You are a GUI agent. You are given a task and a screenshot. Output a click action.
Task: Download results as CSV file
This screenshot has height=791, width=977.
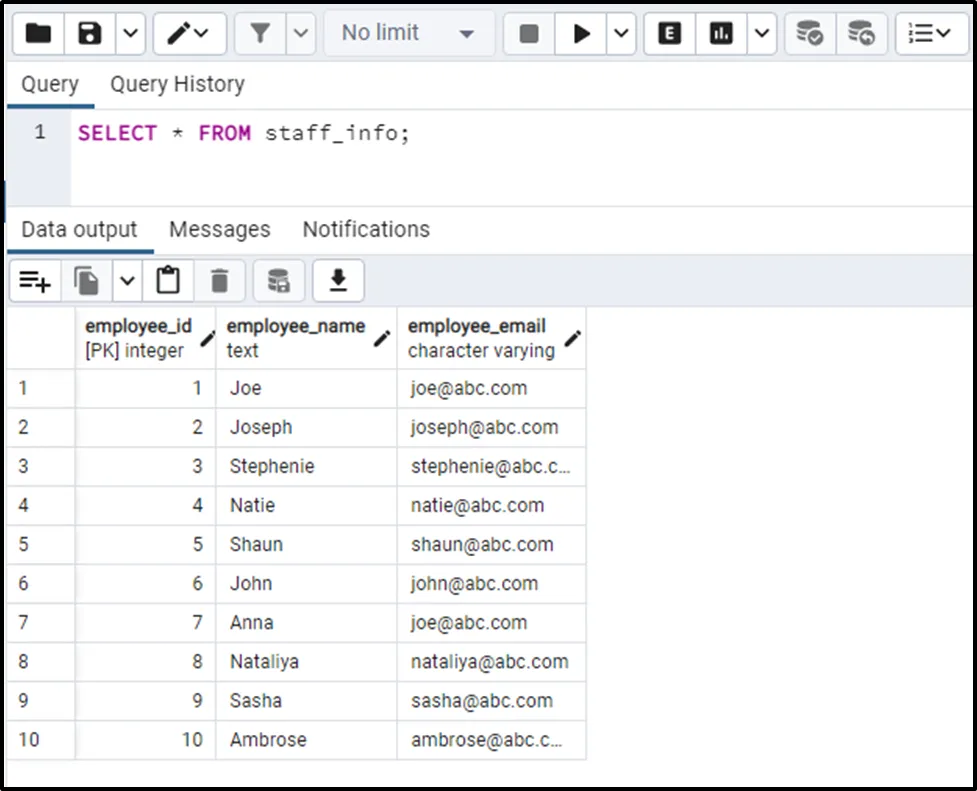tap(338, 281)
